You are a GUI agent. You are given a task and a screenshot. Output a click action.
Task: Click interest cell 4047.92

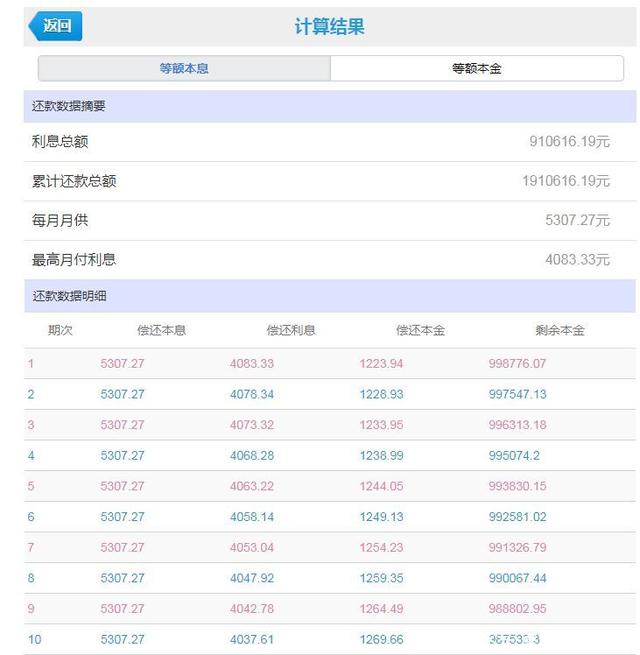coord(252,578)
